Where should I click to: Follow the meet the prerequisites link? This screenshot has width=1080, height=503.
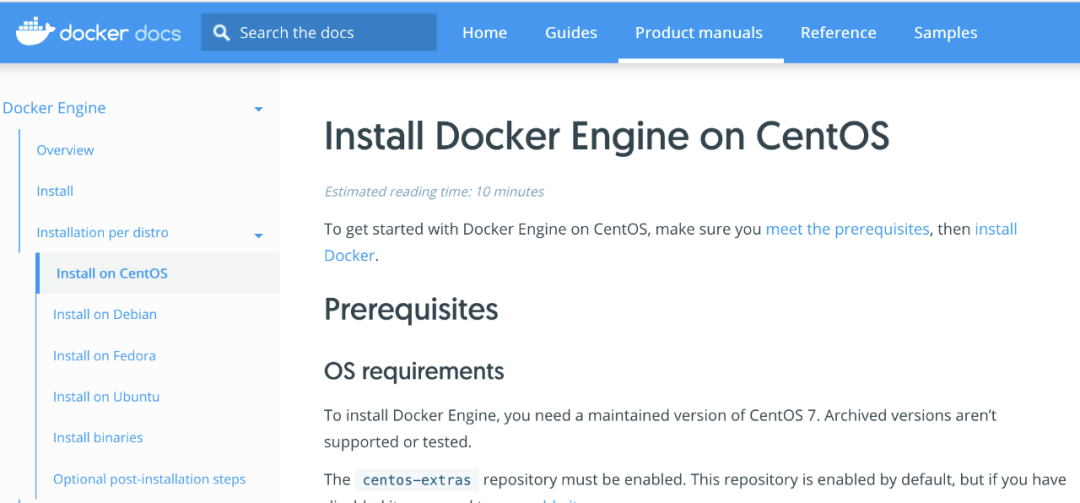847,229
